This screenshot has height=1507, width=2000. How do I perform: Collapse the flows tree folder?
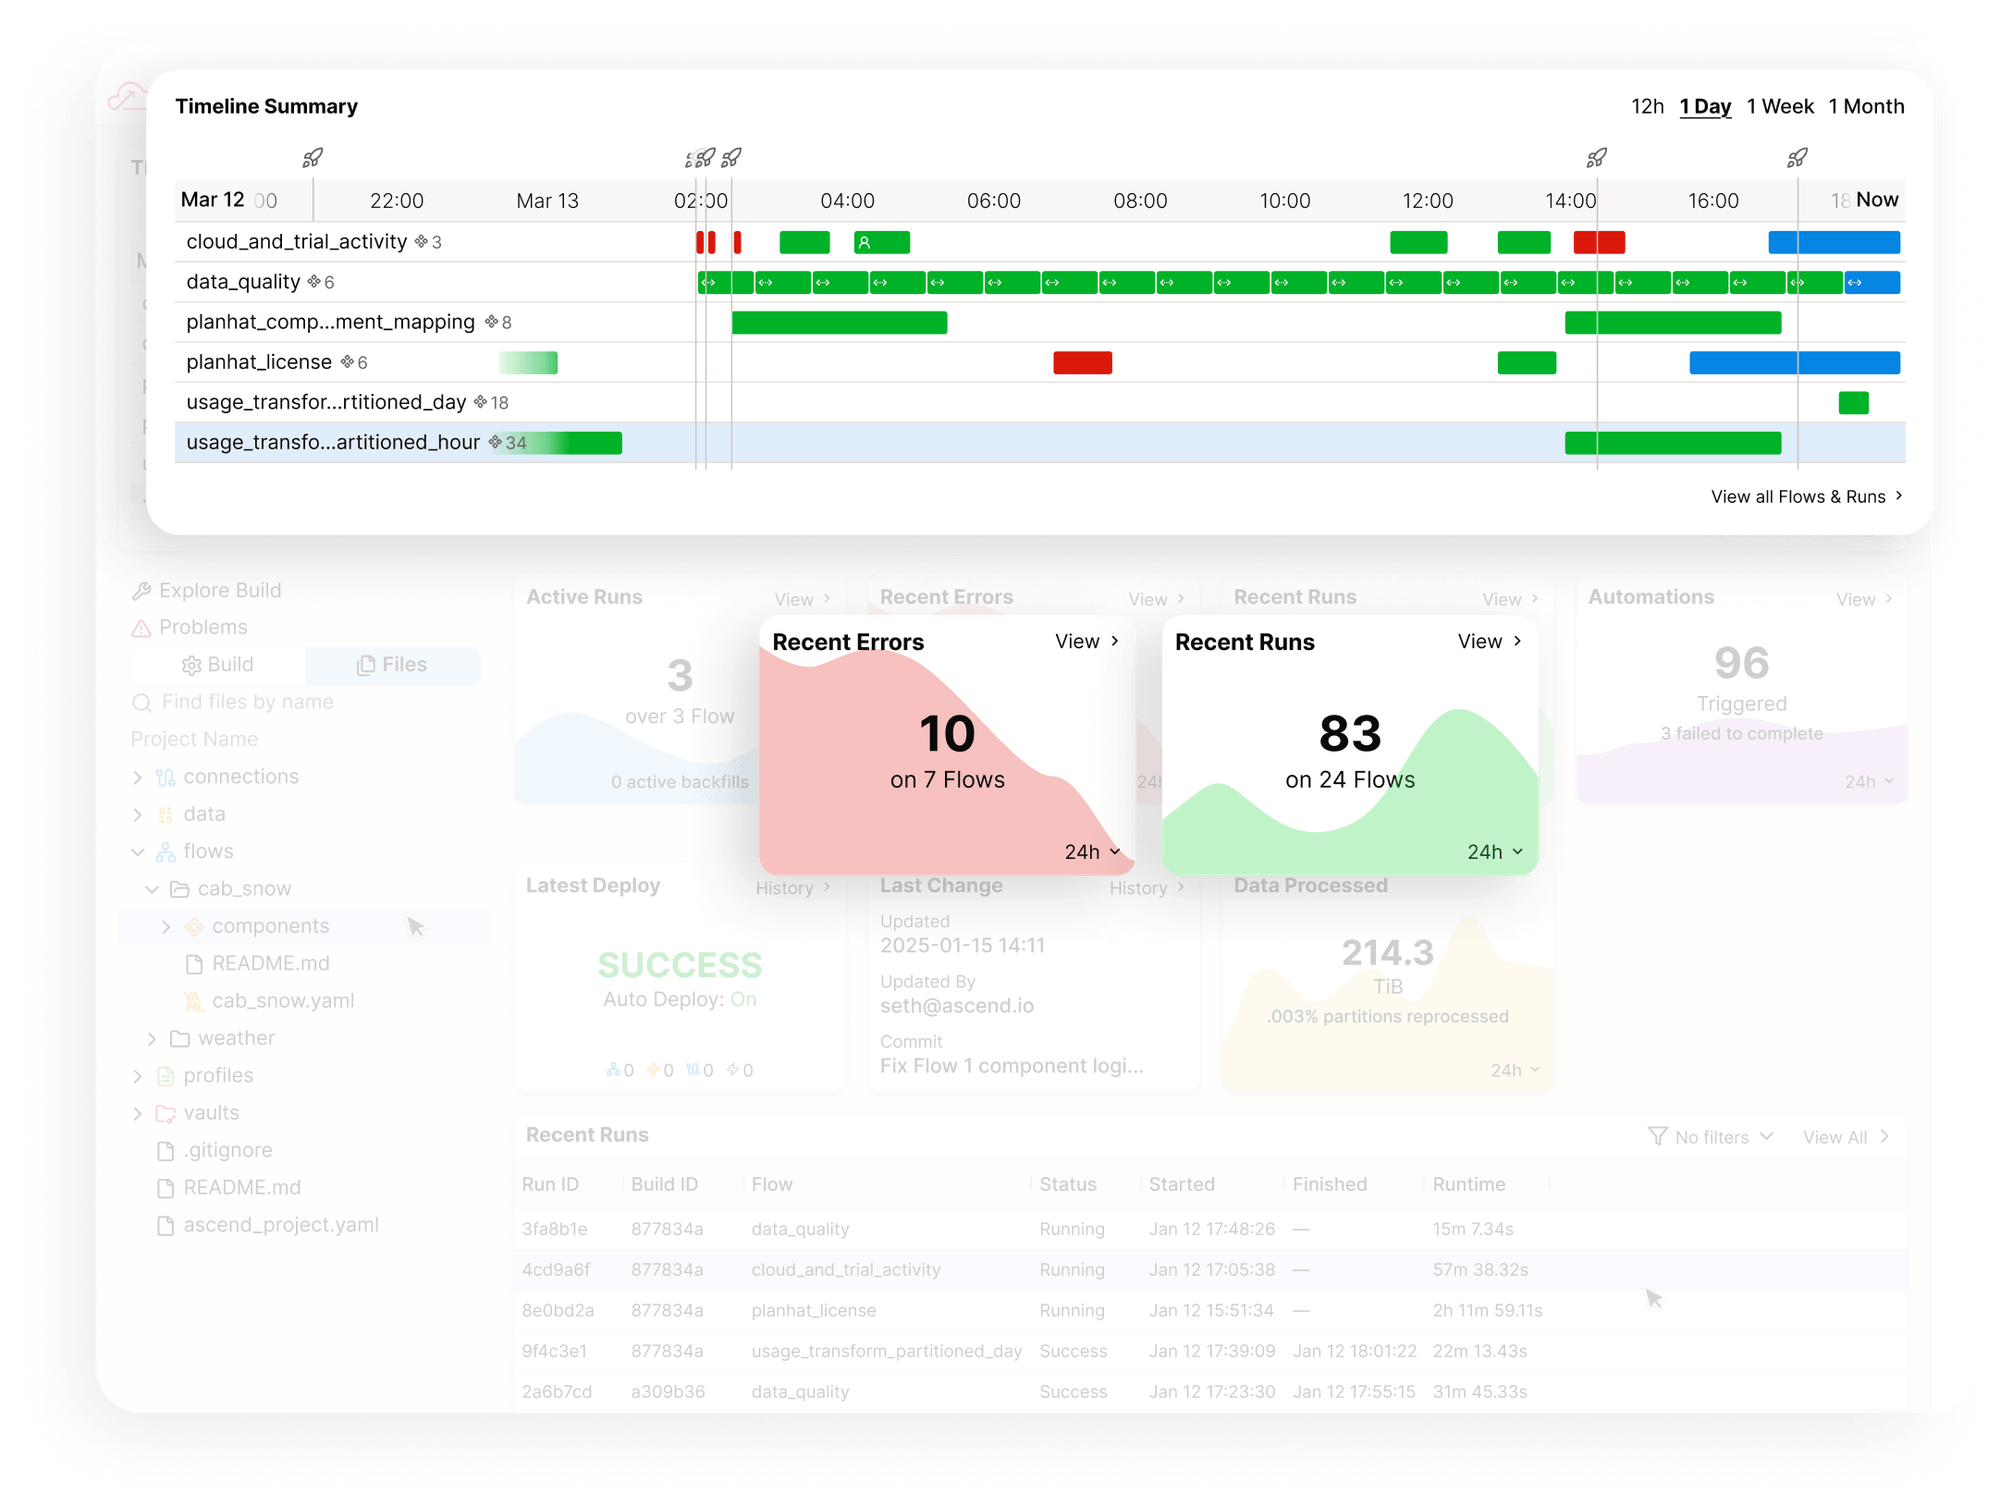tap(138, 852)
